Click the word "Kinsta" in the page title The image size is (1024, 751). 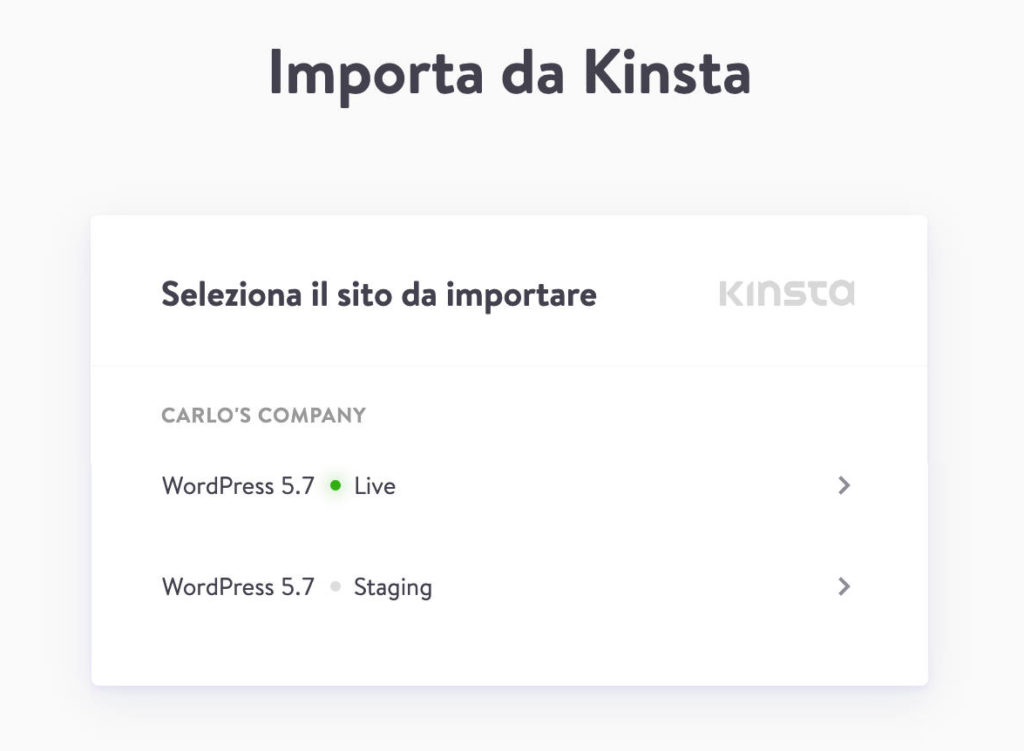coord(667,72)
